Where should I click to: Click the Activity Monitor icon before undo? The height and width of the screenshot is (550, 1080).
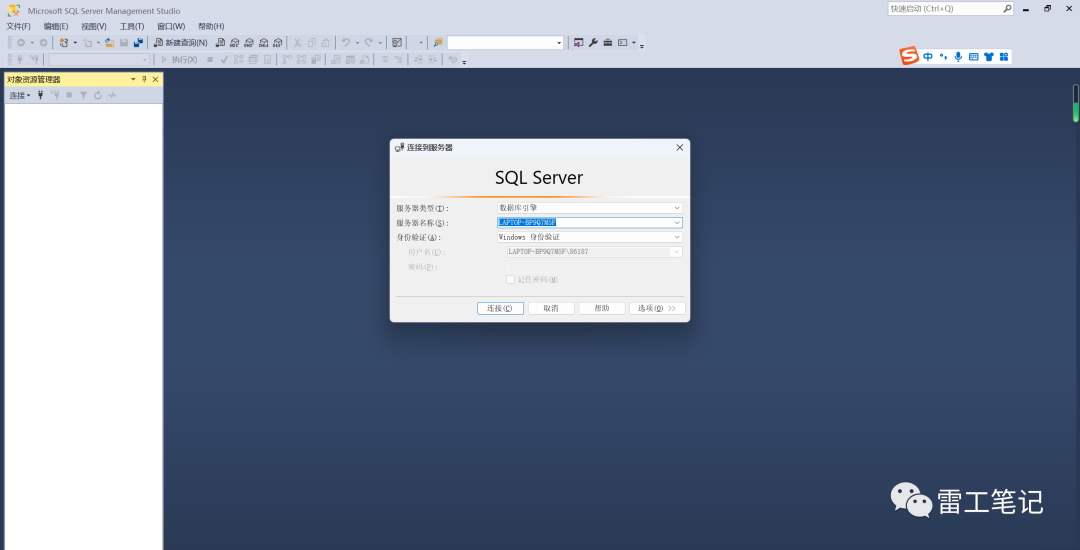click(397, 43)
